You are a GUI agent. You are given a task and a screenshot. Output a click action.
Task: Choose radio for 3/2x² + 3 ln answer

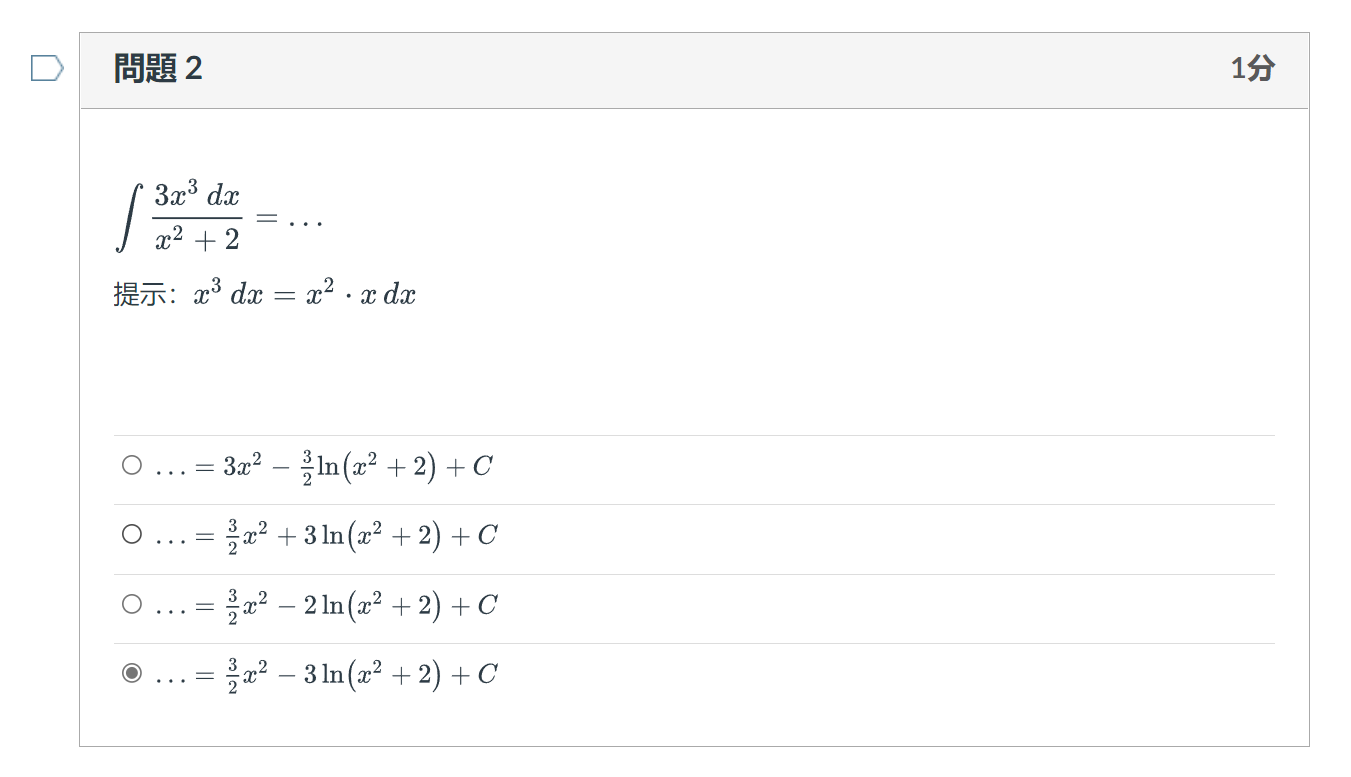132,534
